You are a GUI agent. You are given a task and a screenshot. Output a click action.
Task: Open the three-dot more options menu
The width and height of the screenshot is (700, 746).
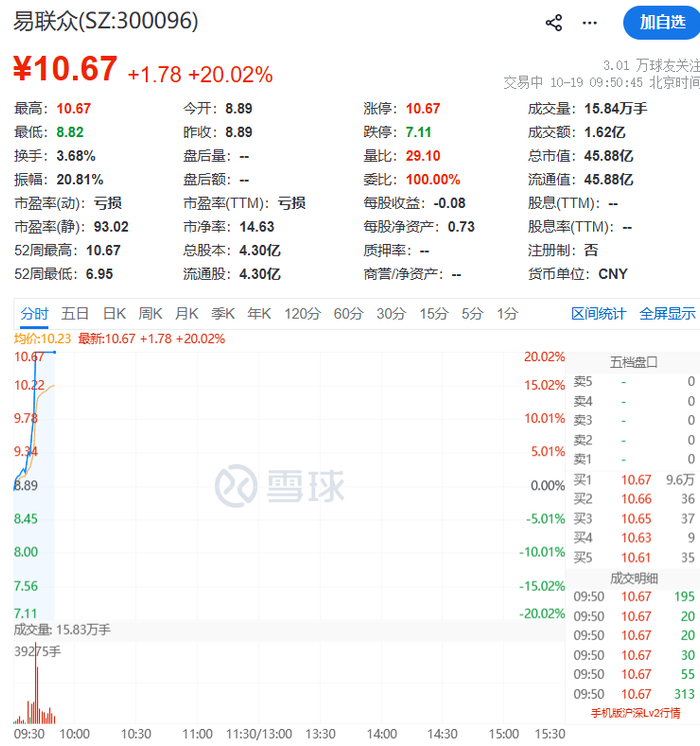(x=590, y=23)
